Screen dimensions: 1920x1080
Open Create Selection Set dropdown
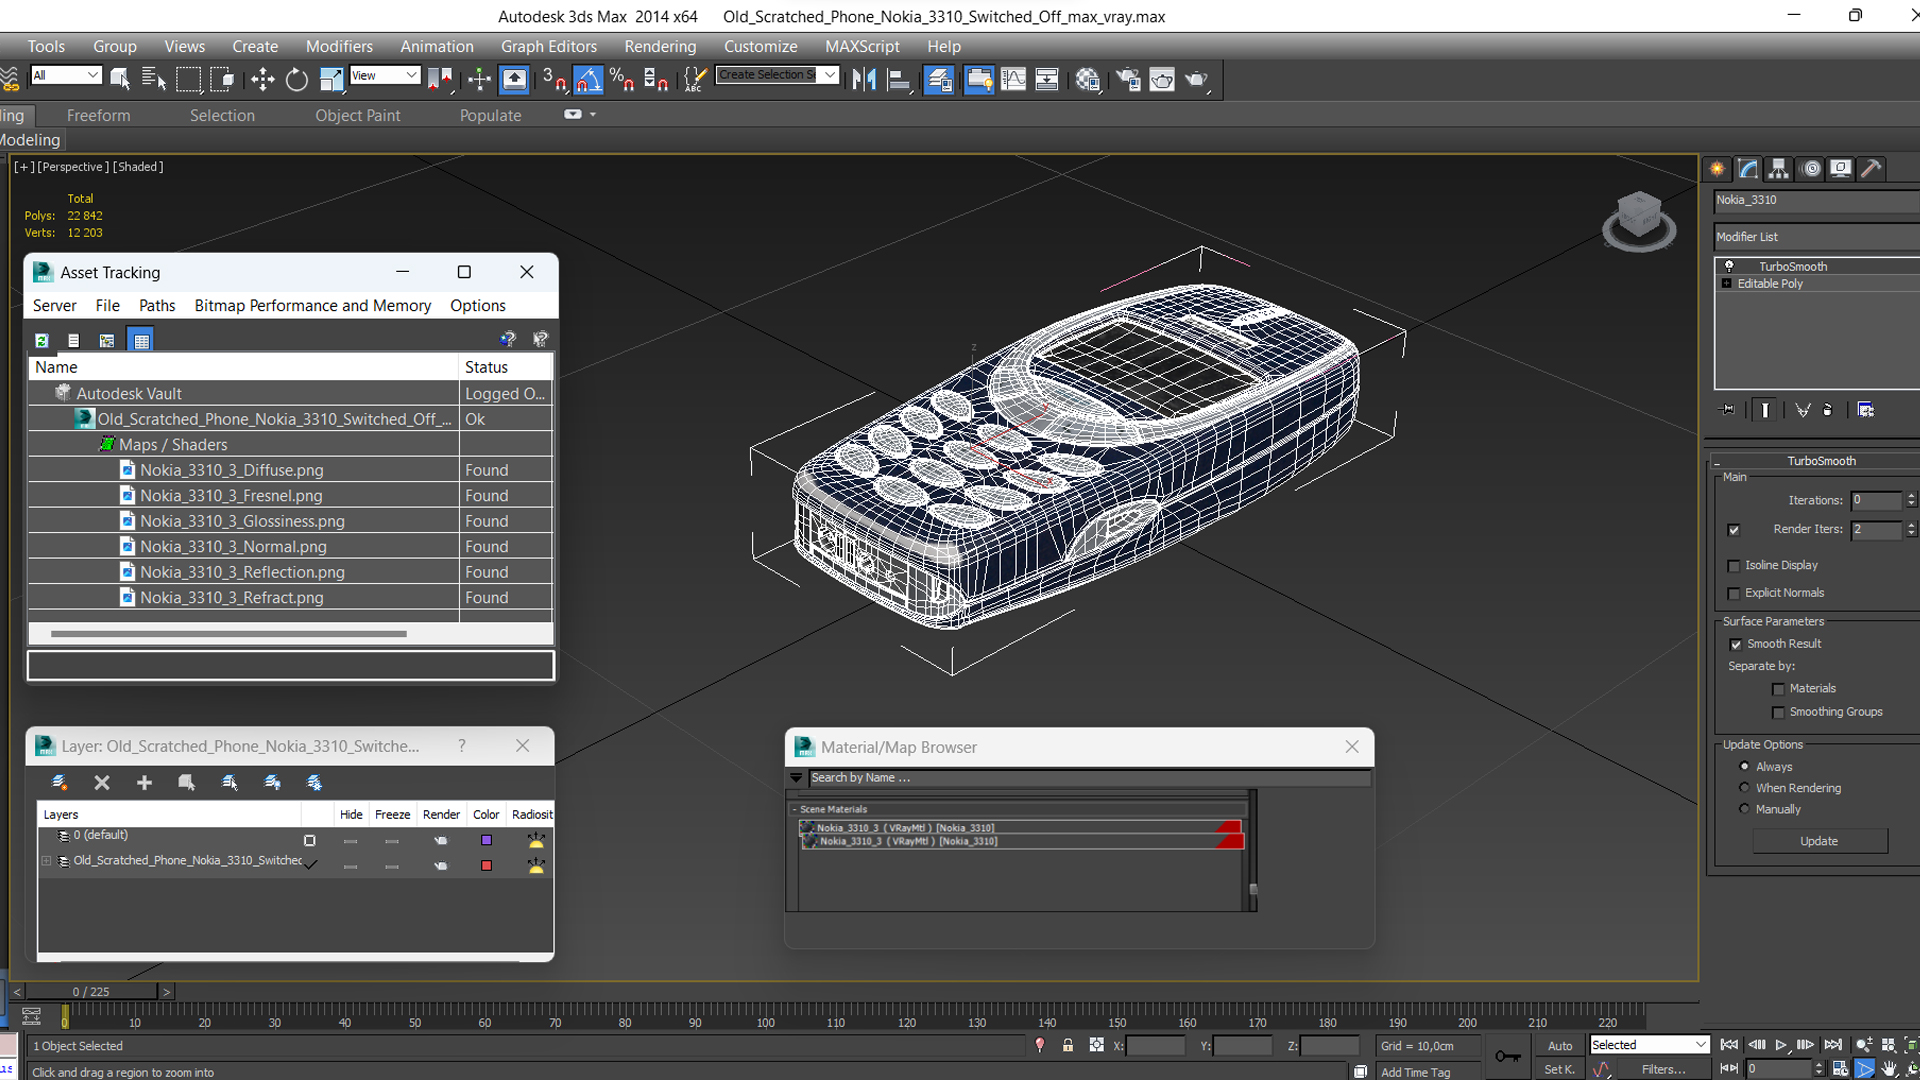(x=777, y=75)
